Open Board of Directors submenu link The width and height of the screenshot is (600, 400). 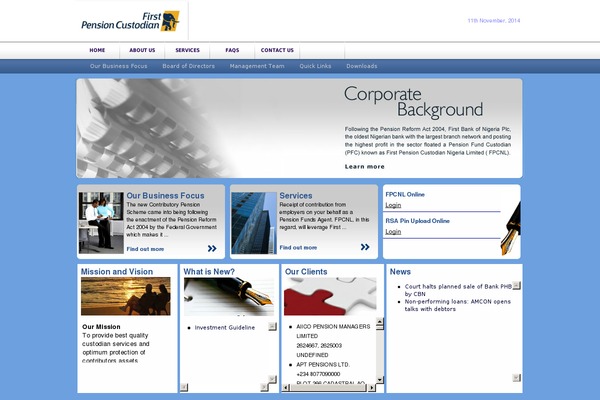pos(189,66)
